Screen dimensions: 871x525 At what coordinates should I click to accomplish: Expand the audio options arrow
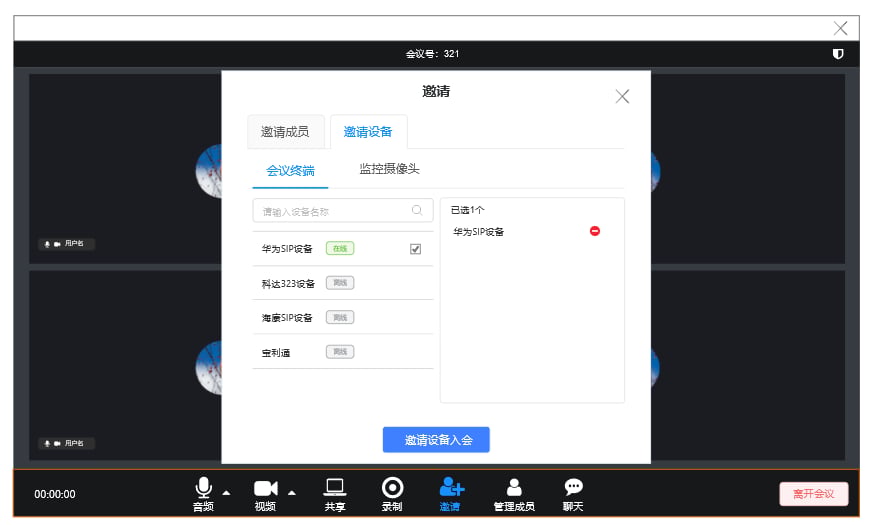[227, 493]
